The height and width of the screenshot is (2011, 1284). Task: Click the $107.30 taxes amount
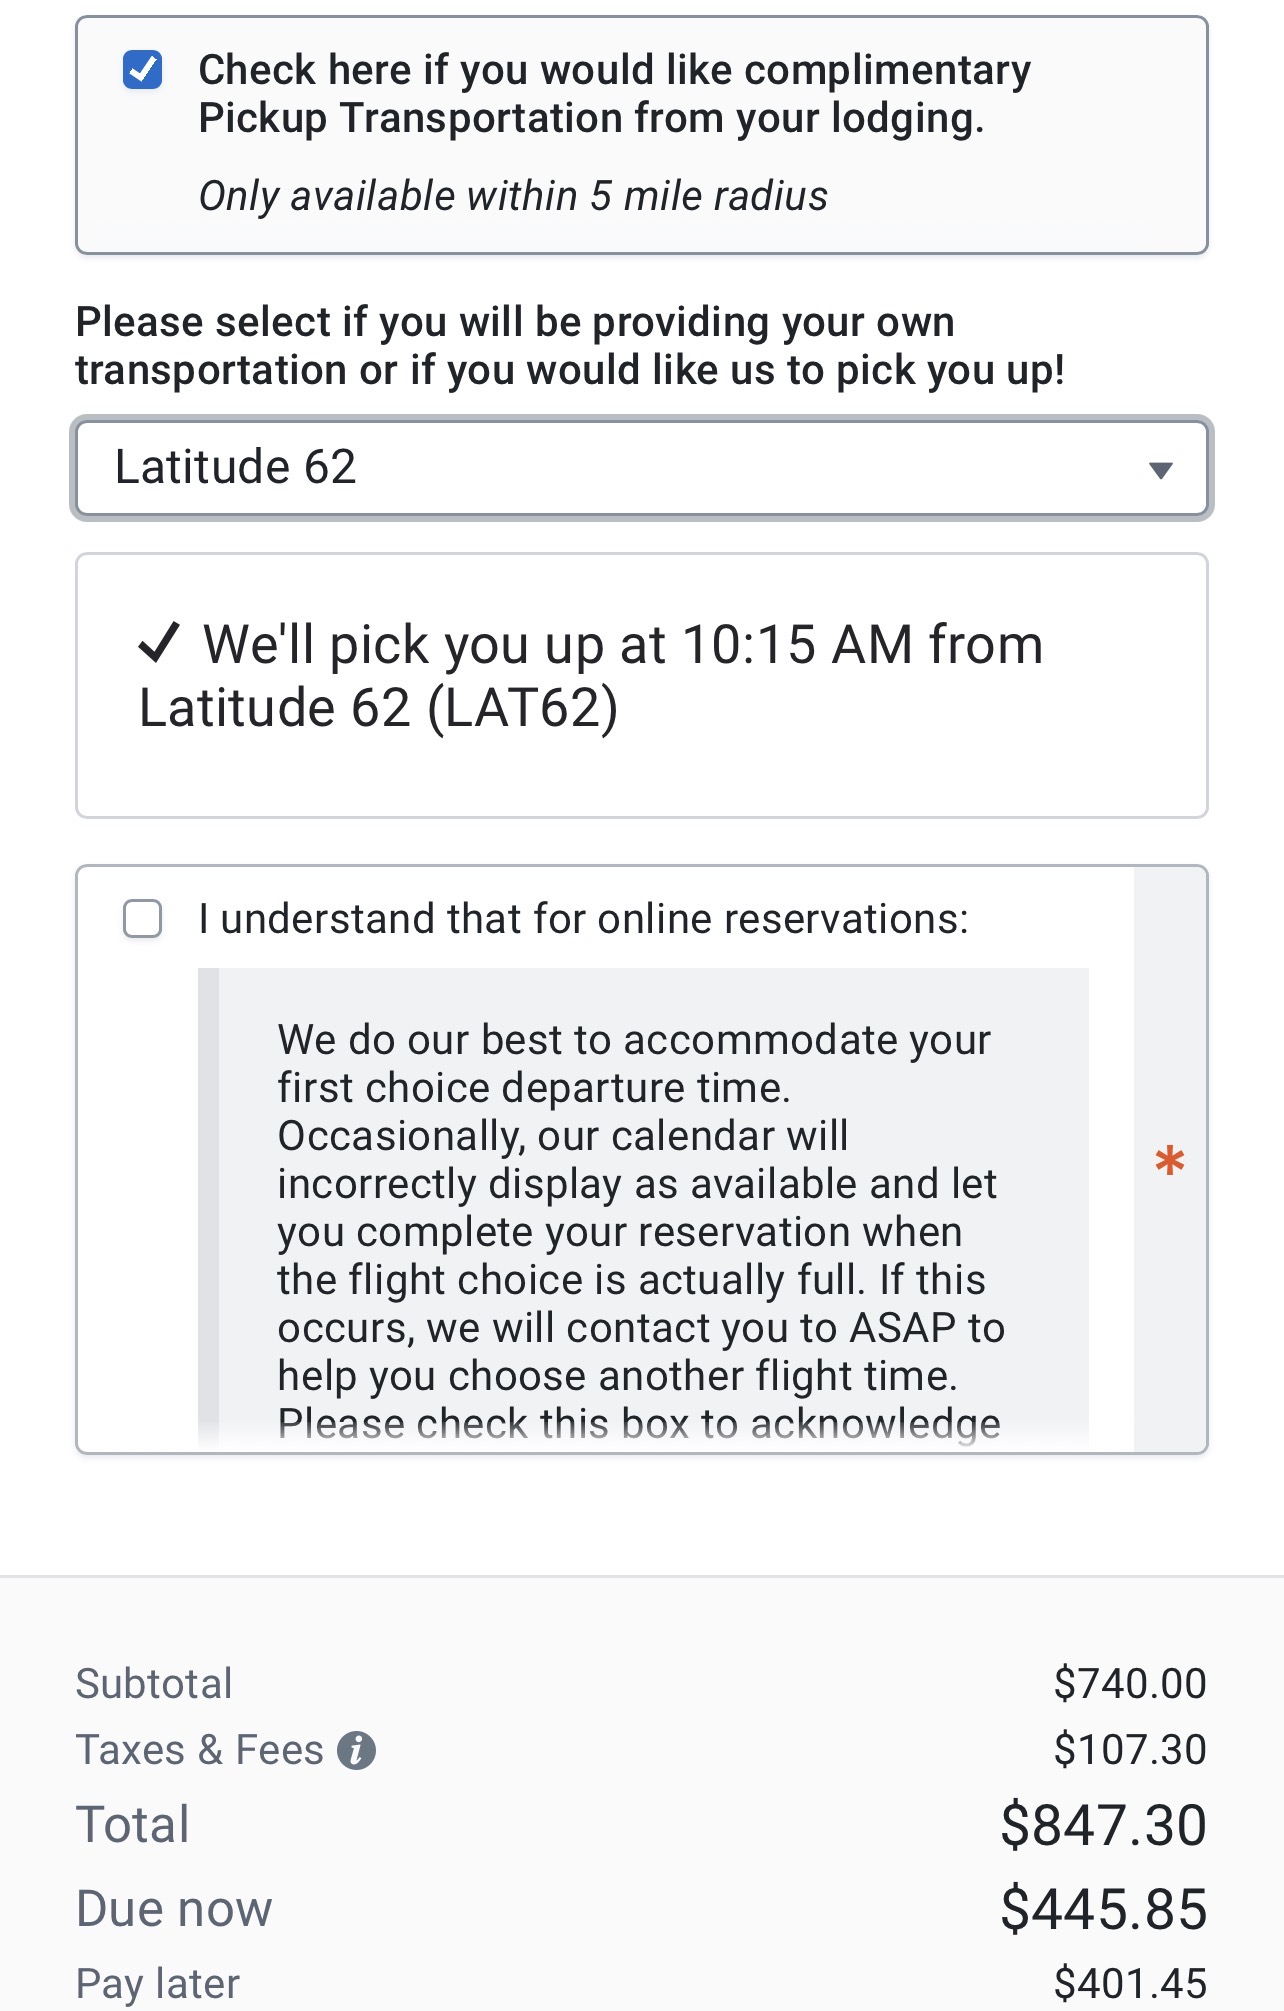[x=1130, y=1750]
